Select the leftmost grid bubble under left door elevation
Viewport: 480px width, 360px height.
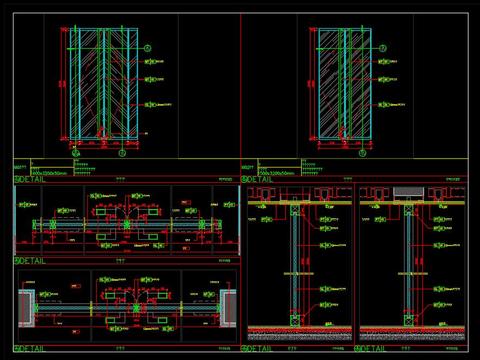76,153
